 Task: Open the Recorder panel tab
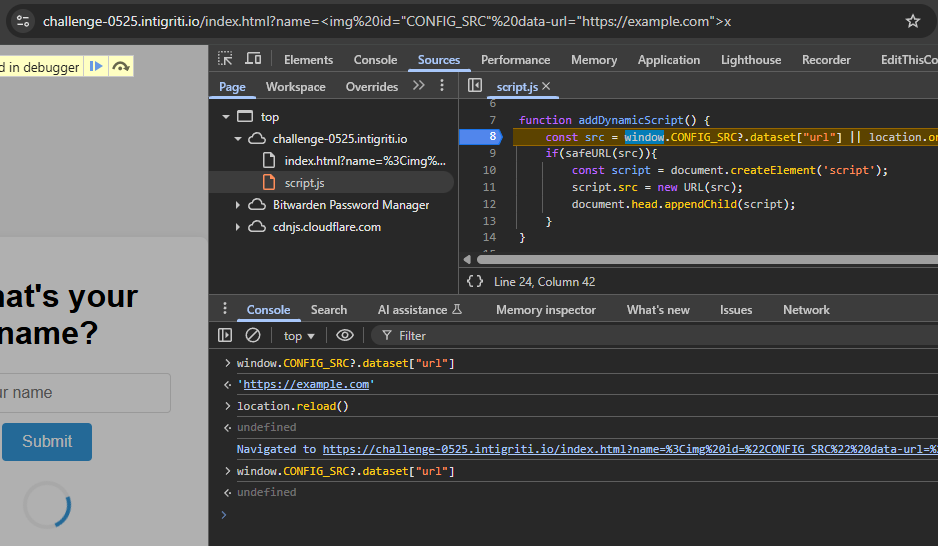click(x=826, y=60)
